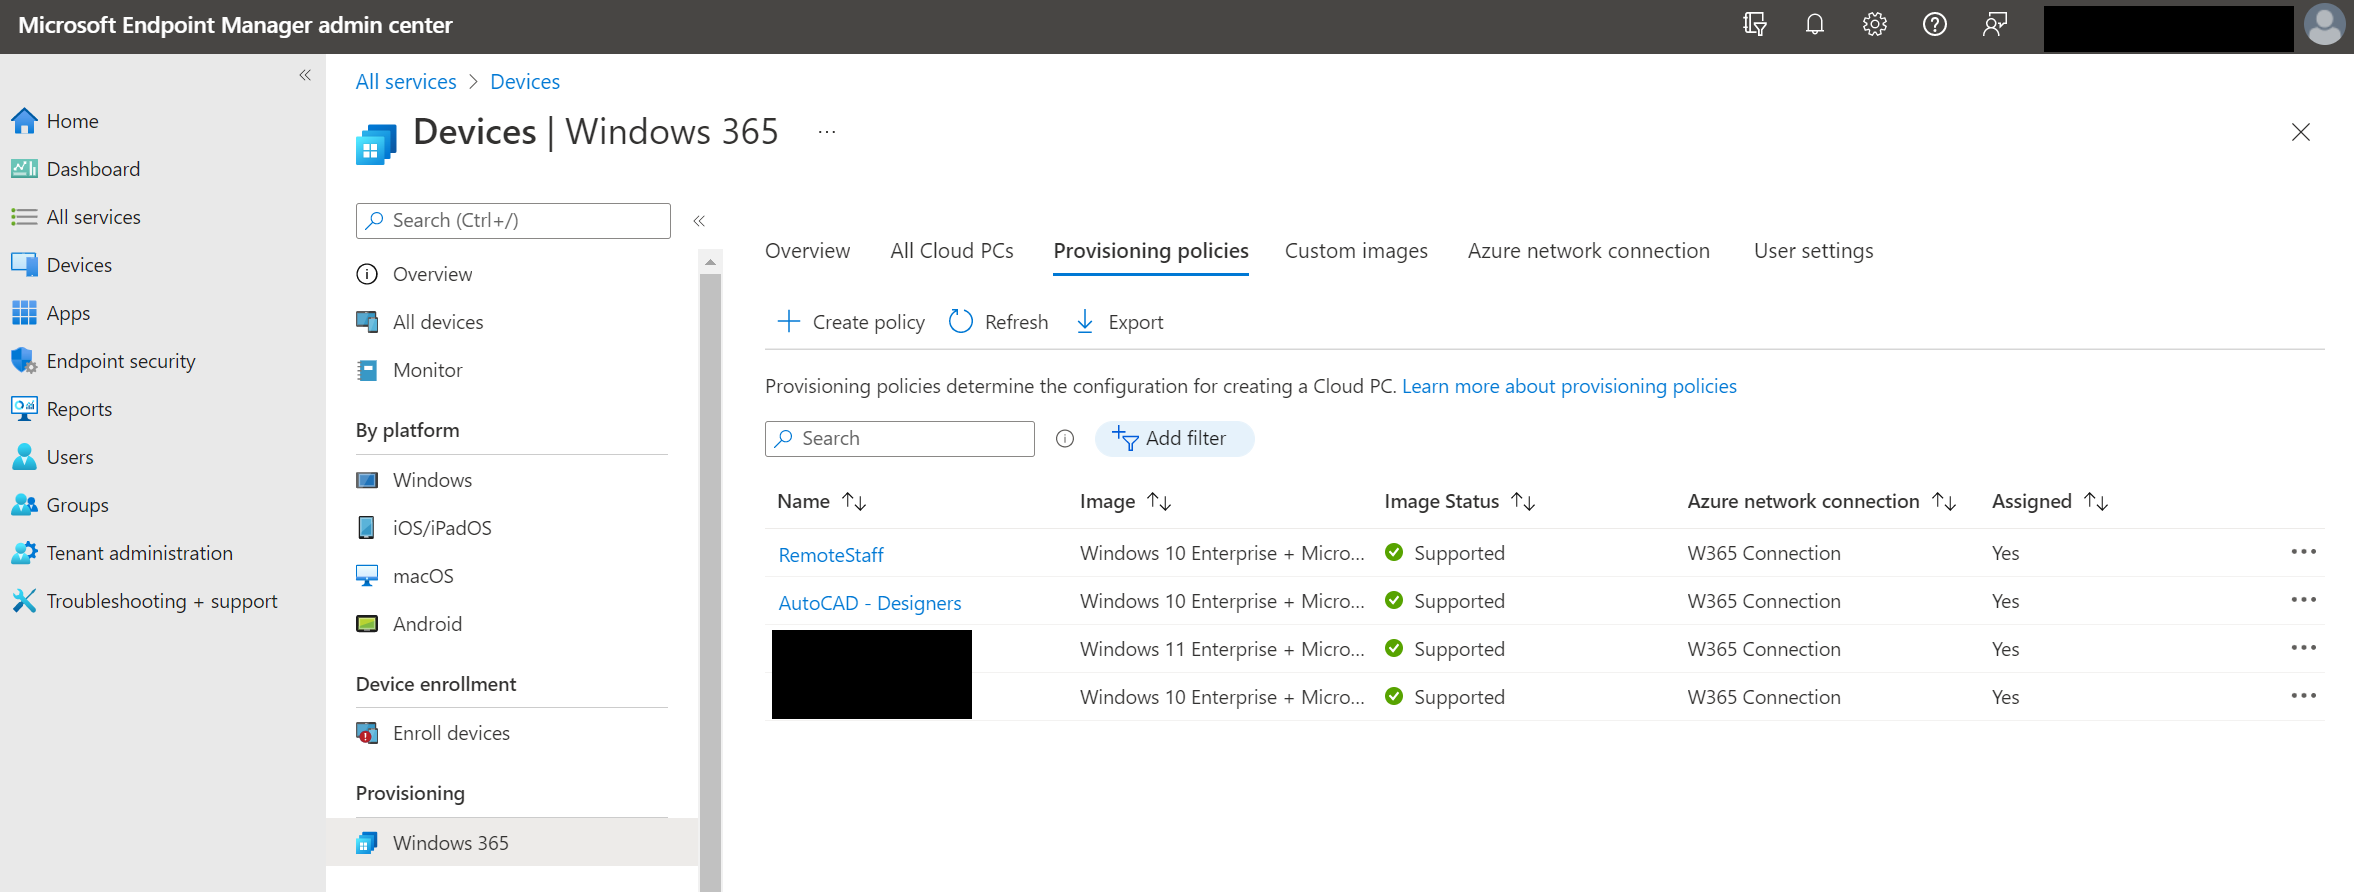The height and width of the screenshot is (892, 2354).
Task: Open the ellipsis next to page title
Action: [827, 132]
